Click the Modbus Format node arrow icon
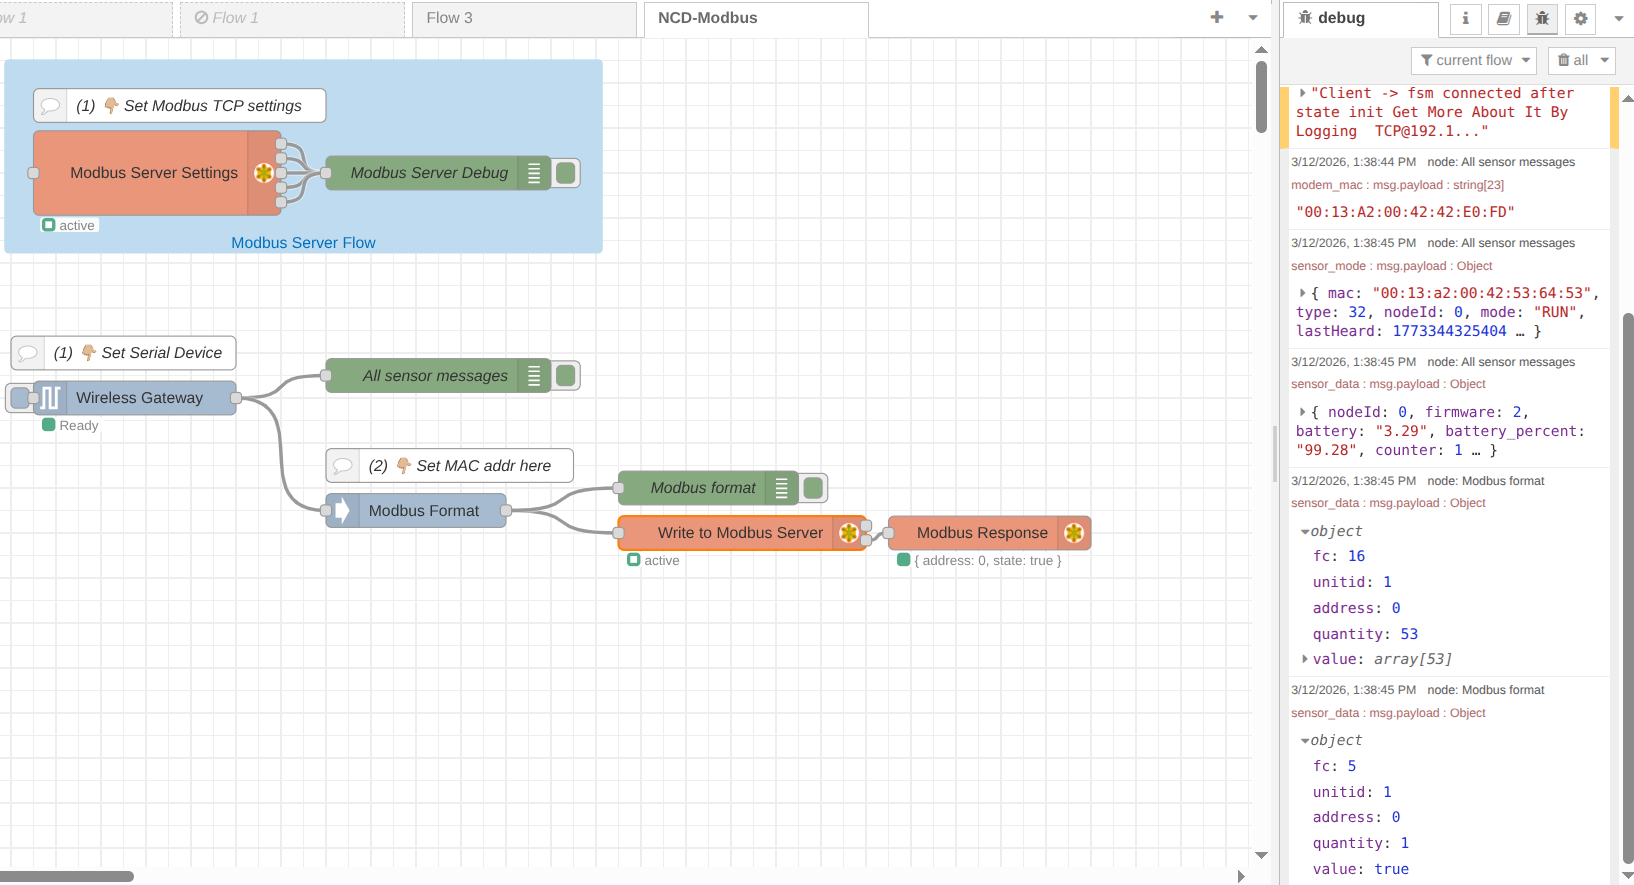 pos(342,511)
